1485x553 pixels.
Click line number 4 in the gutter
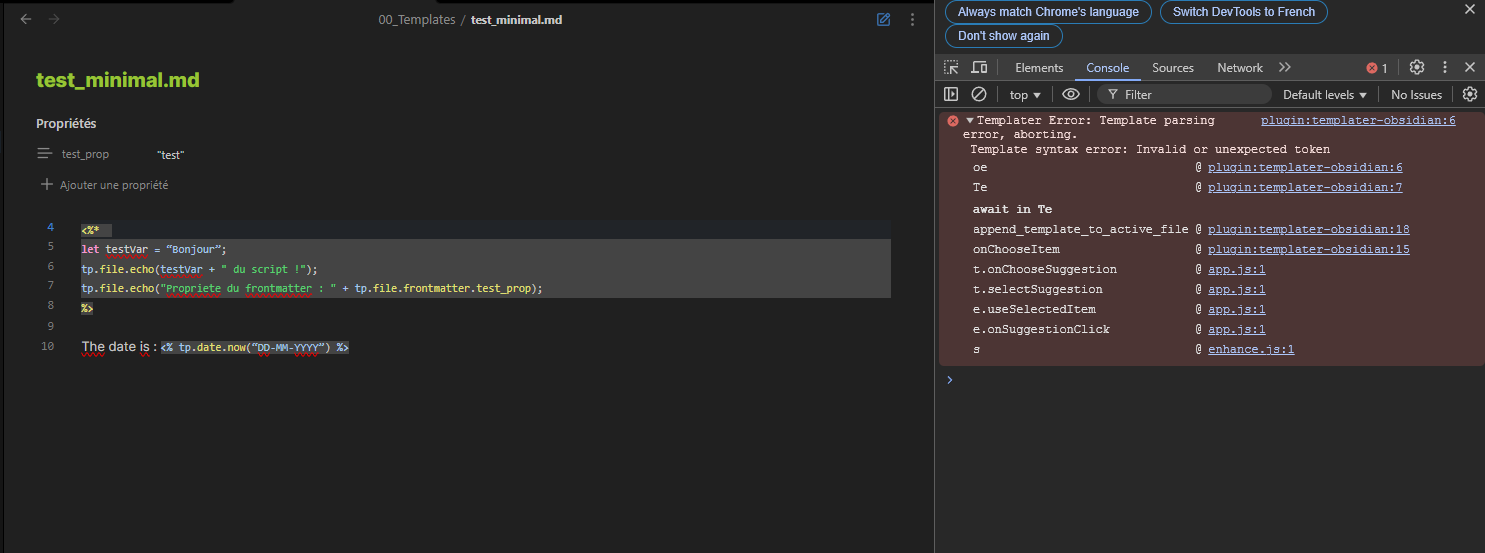[50, 229]
